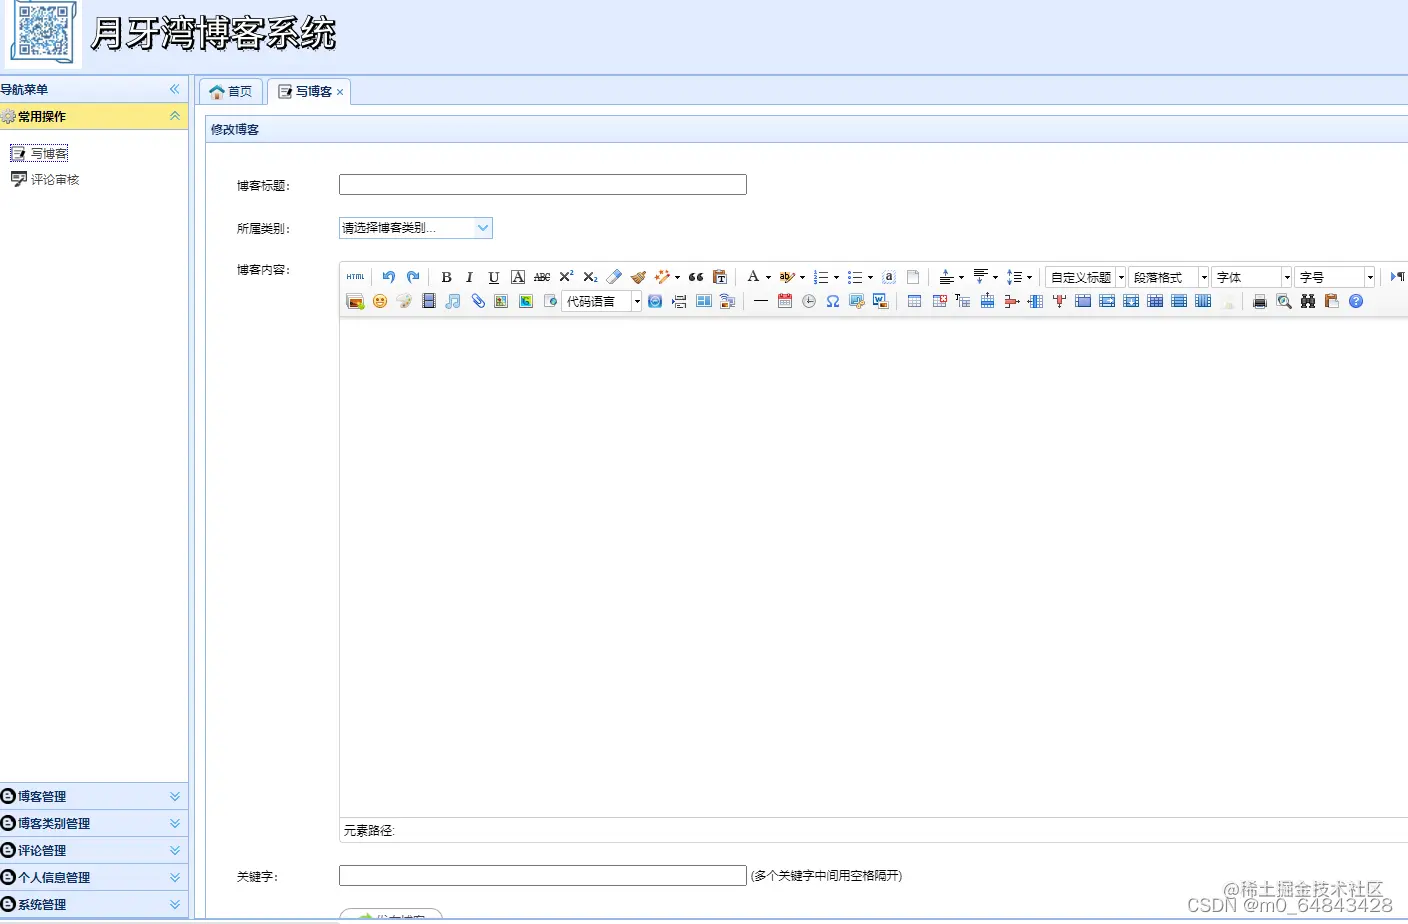Preview content with magnifier icon
This screenshot has height=924, width=1408.
pyautogui.click(x=1284, y=301)
